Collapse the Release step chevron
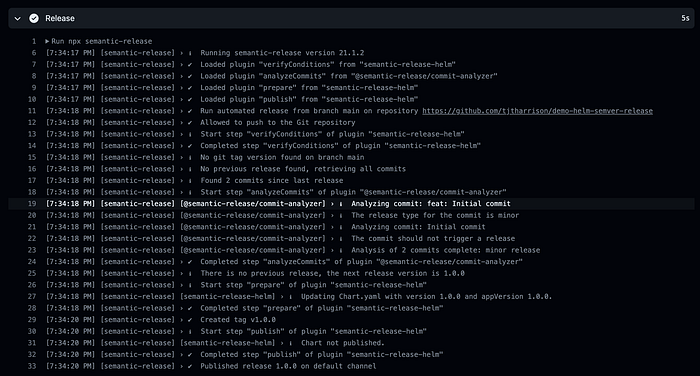Viewport: 700px width, 376px height. coord(17,19)
